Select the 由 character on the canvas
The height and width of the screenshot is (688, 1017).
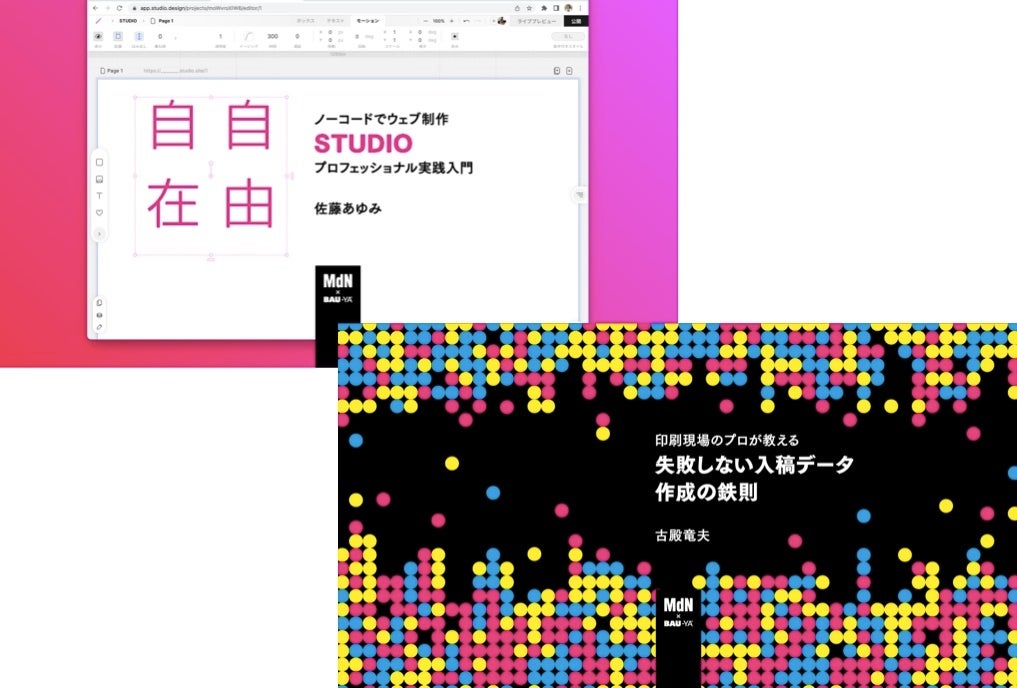coord(248,204)
